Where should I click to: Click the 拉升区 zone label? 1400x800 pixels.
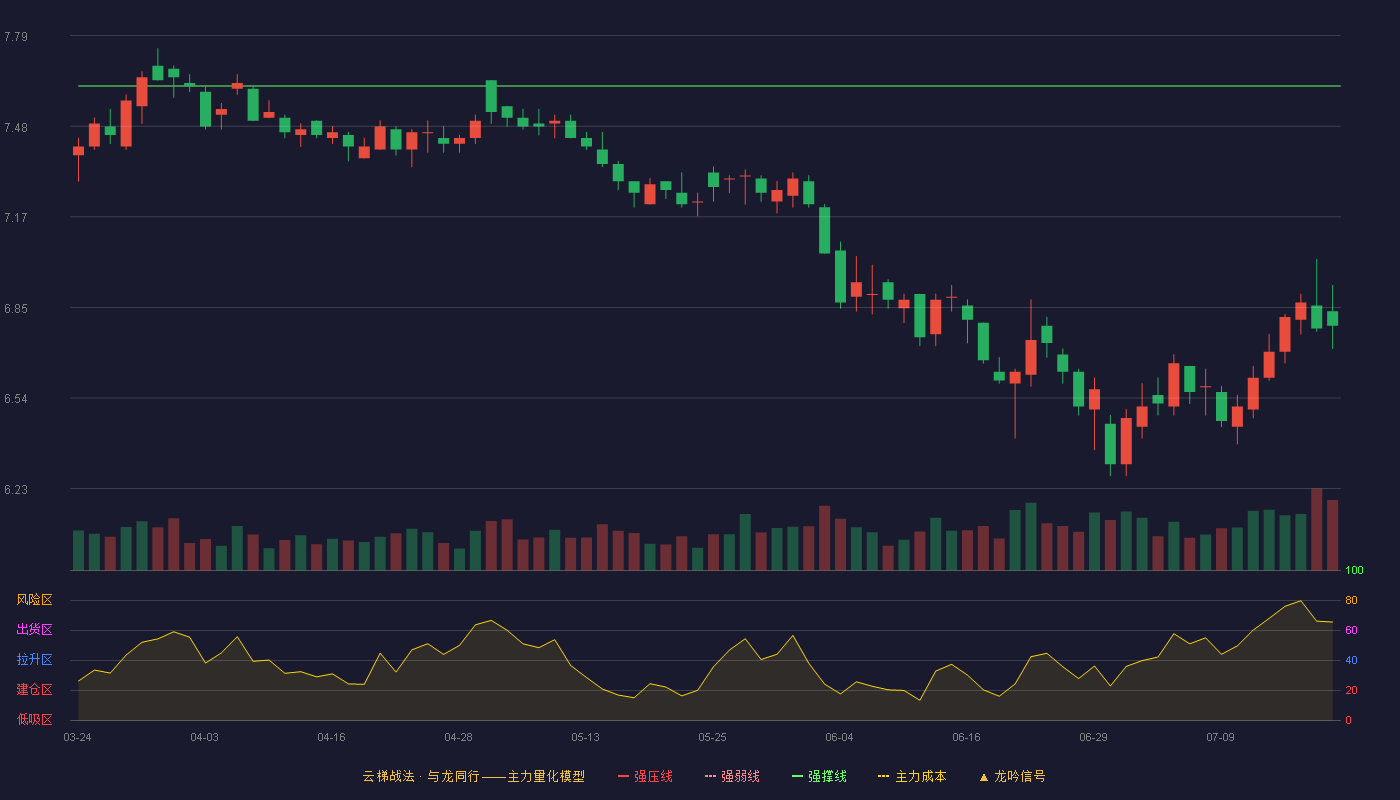pos(35,660)
